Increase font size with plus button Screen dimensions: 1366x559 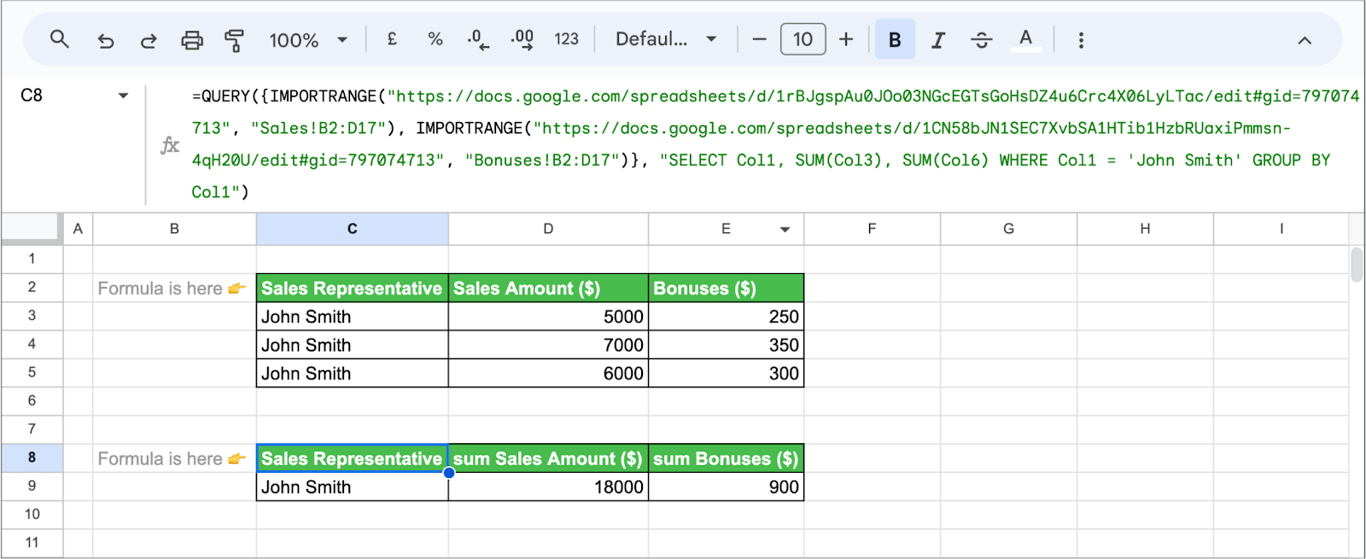point(846,40)
